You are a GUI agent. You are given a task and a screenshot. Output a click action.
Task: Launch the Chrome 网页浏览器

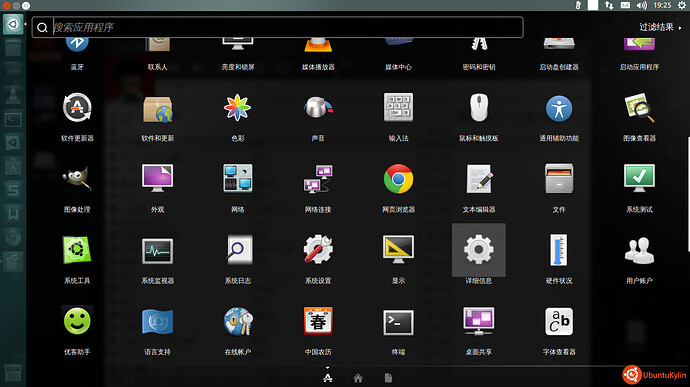pyautogui.click(x=398, y=179)
